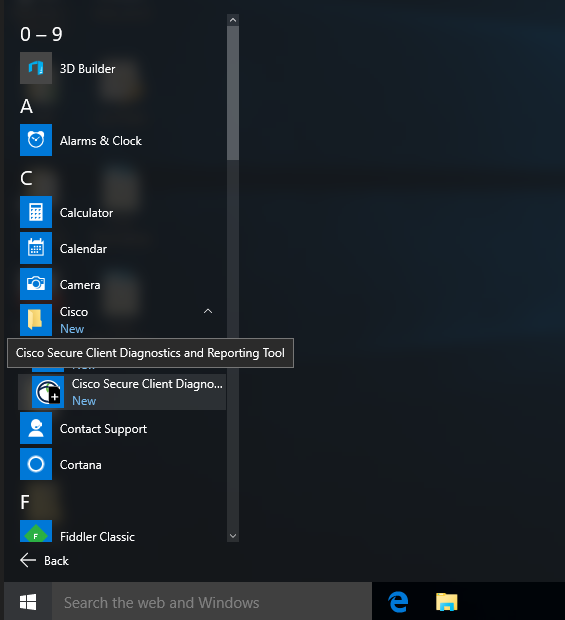Image resolution: width=565 pixels, height=620 pixels.
Task: Open Contact Support icon
Action: click(36, 428)
